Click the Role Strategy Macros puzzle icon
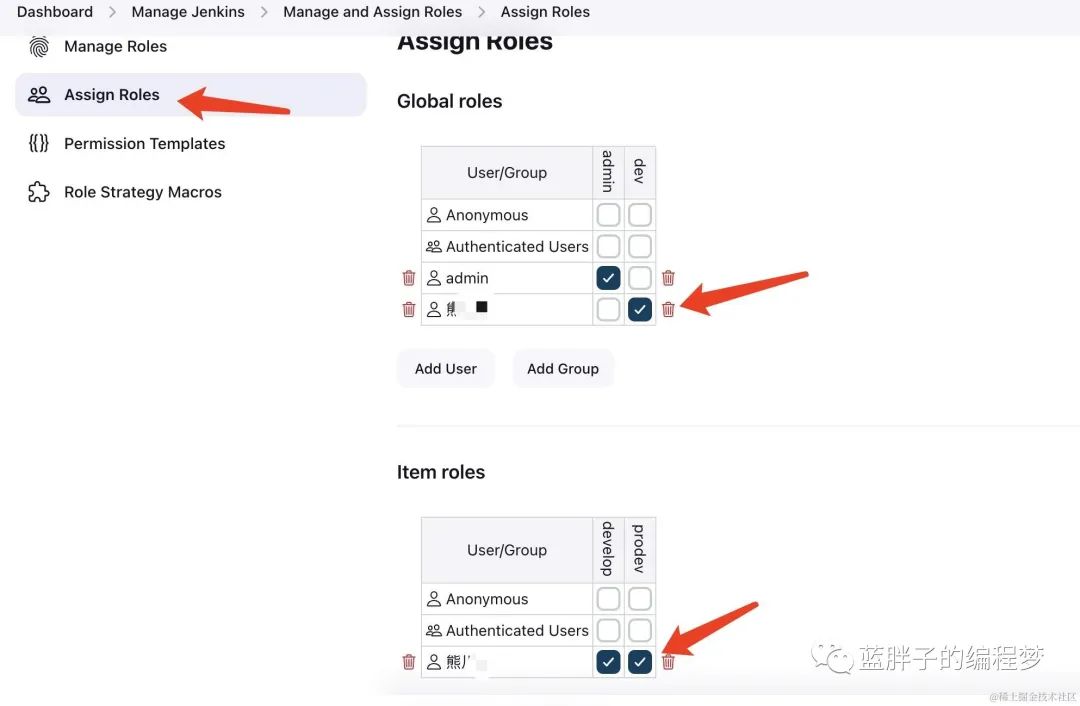 click(x=39, y=191)
